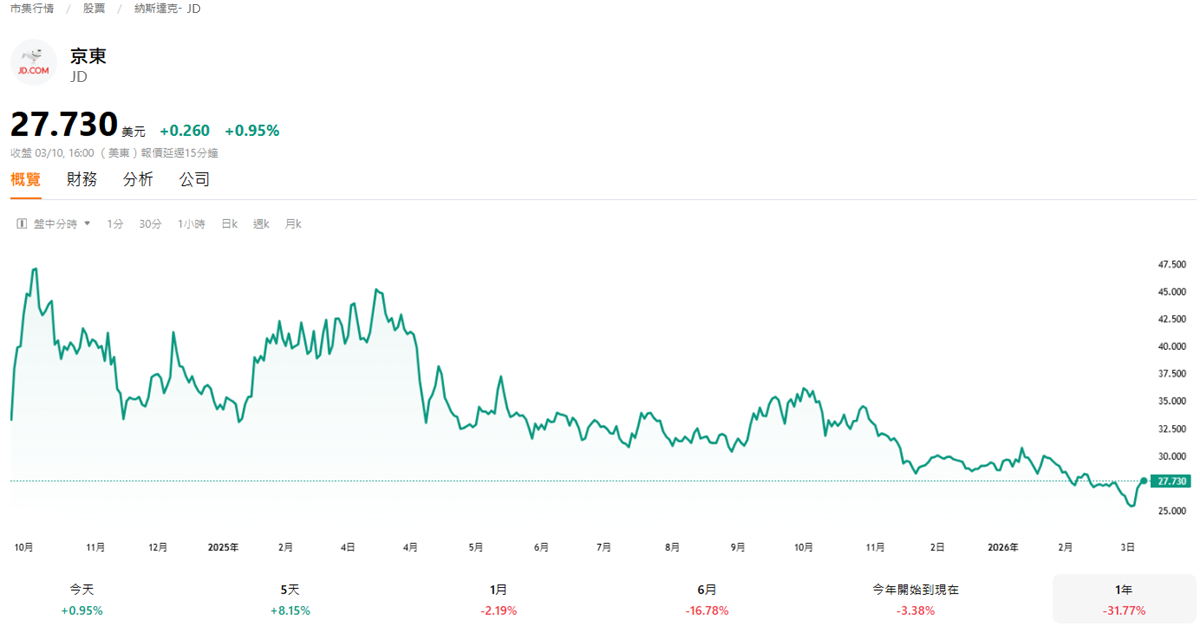Select the 30分 chart interval
The image size is (1200, 626).
(150, 224)
